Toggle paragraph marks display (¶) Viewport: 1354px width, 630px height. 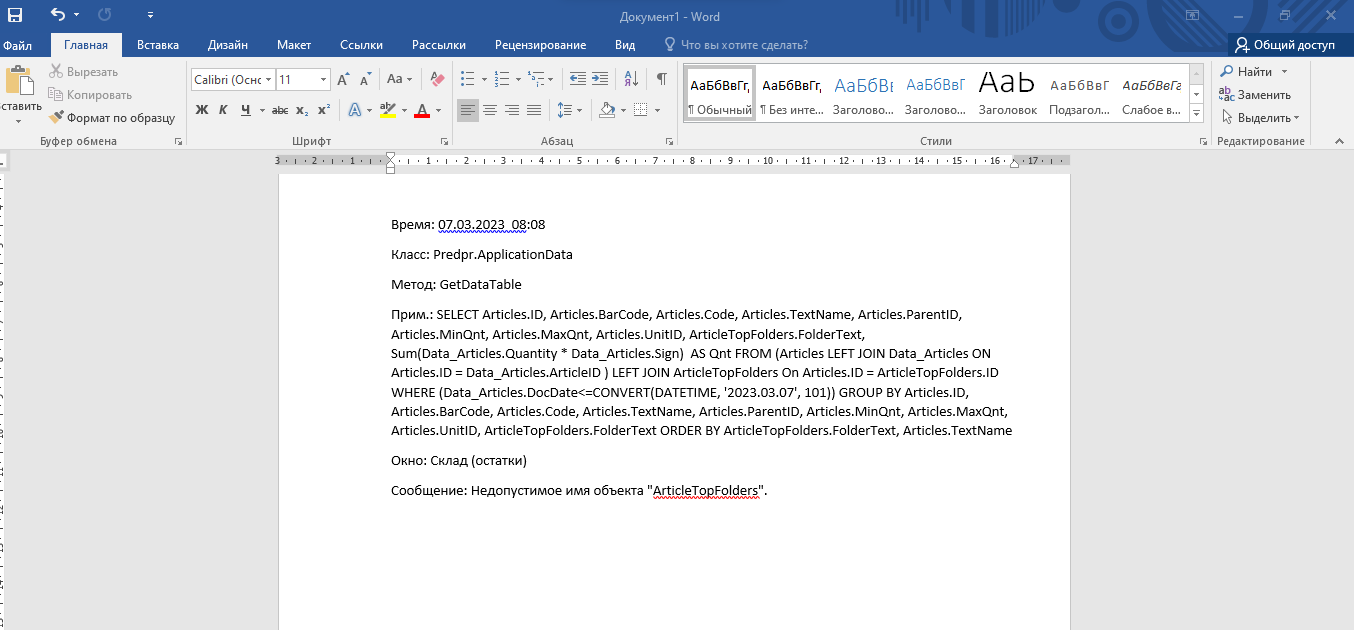[x=661, y=79]
